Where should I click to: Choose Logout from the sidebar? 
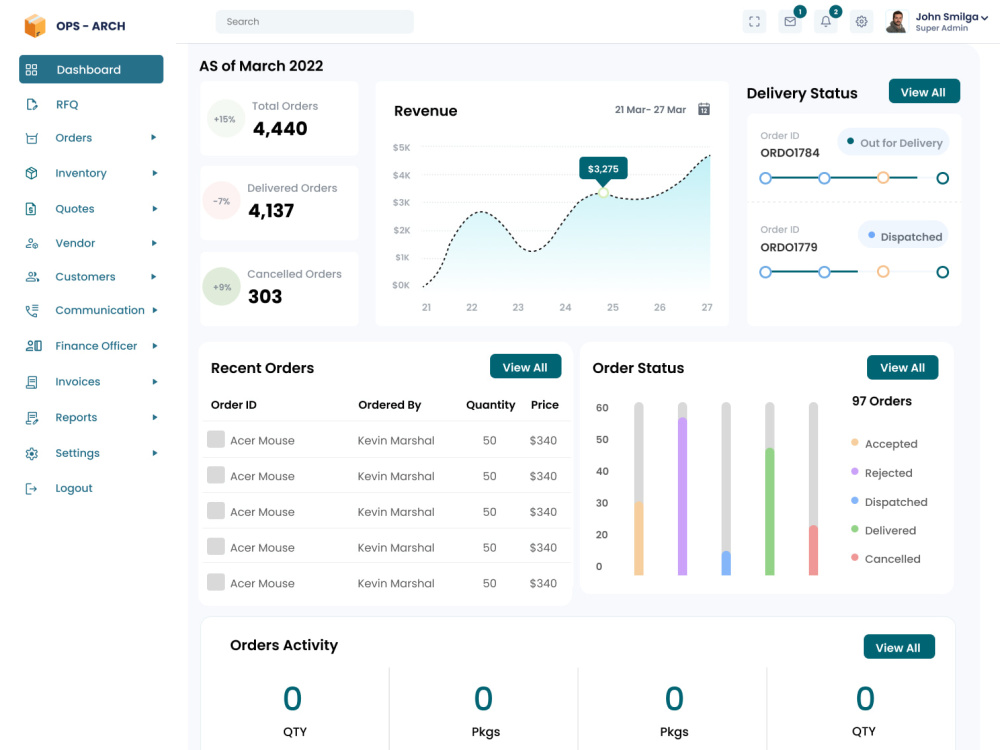click(74, 489)
